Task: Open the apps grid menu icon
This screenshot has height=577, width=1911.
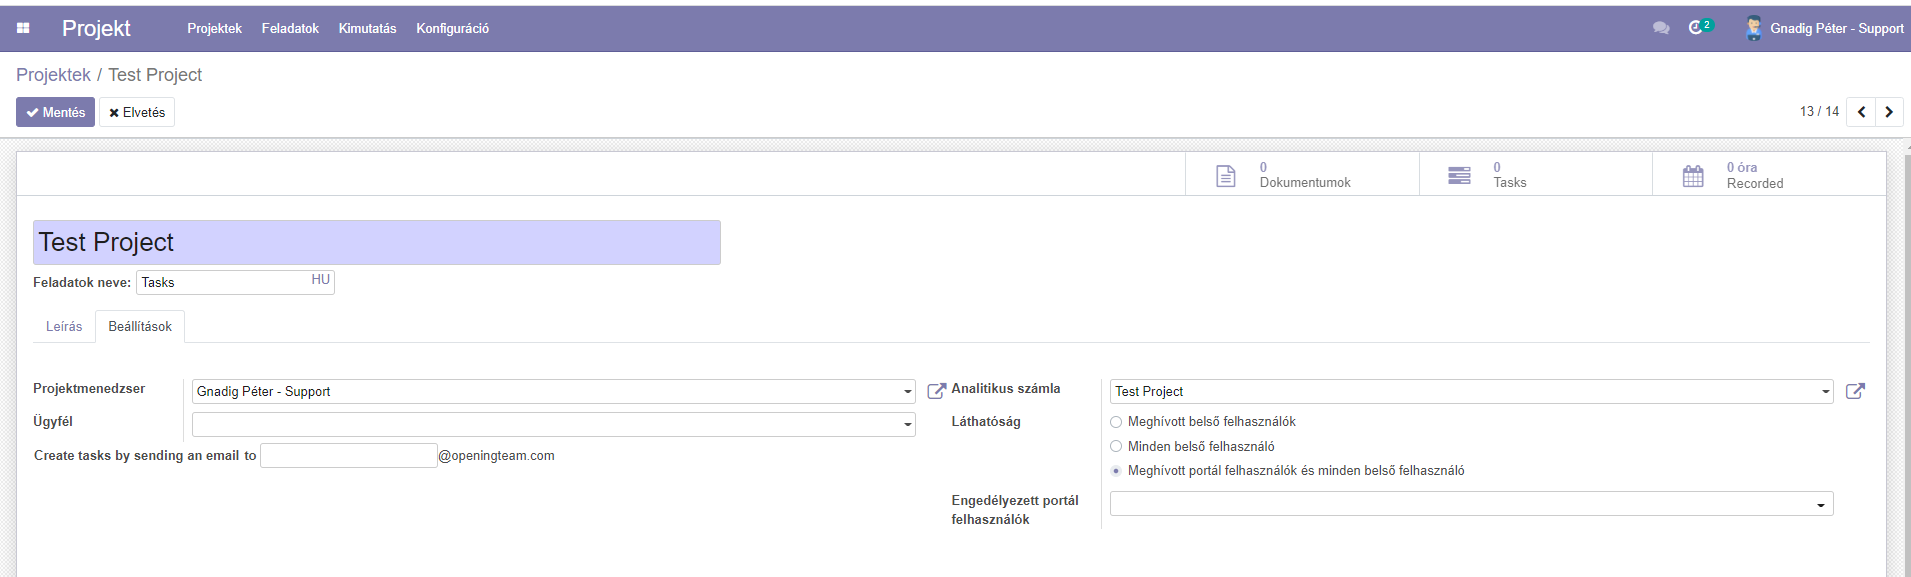Action: pos(23,29)
